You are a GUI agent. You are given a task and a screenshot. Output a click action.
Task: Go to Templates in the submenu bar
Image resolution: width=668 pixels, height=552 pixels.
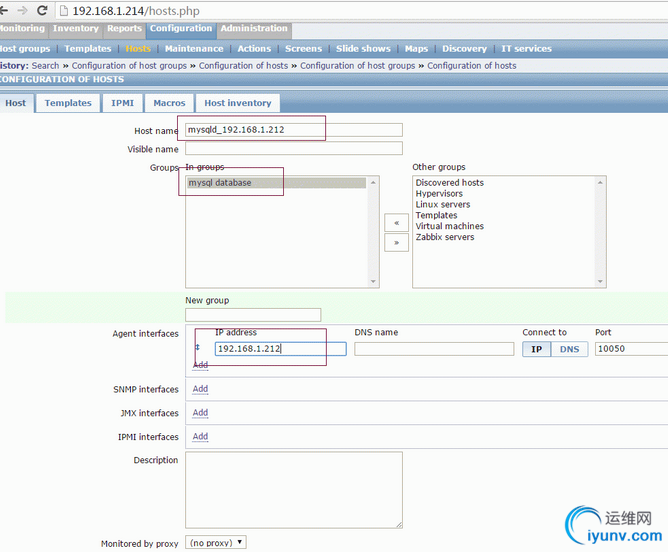click(x=88, y=49)
